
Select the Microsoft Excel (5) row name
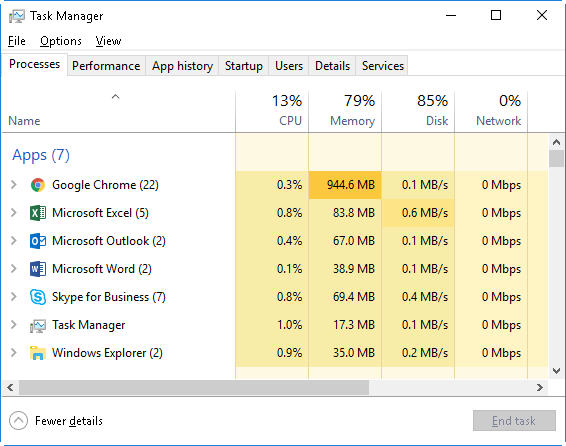click(100, 213)
